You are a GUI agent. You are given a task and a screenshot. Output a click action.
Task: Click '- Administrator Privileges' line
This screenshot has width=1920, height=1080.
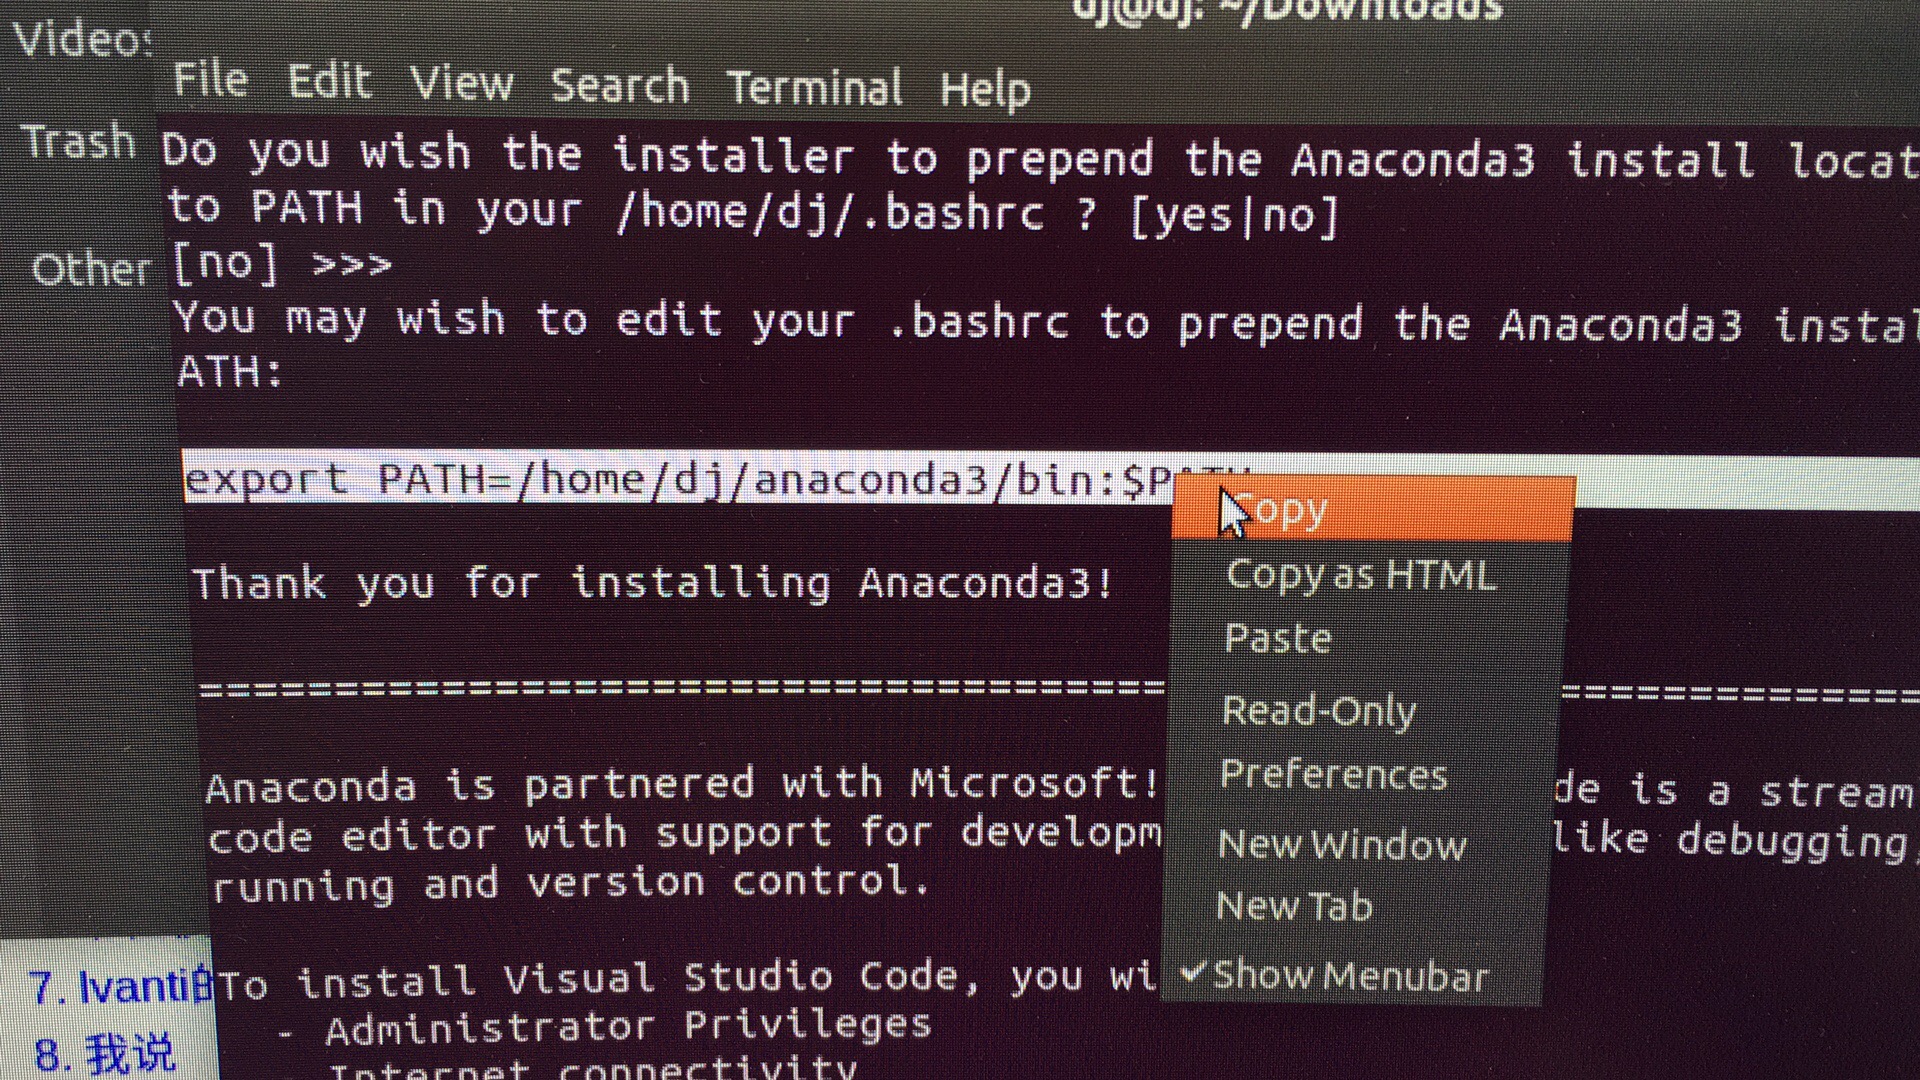click(606, 1027)
